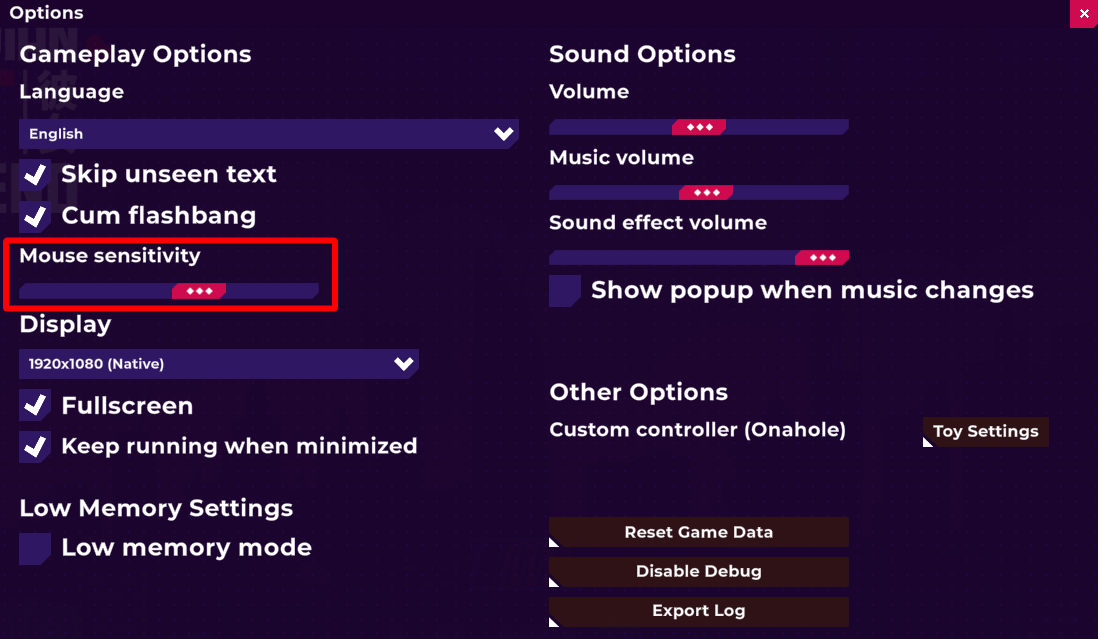The width and height of the screenshot is (1098, 639).
Task: Click the Mouse sensitivity slider handle
Action: click(x=199, y=291)
